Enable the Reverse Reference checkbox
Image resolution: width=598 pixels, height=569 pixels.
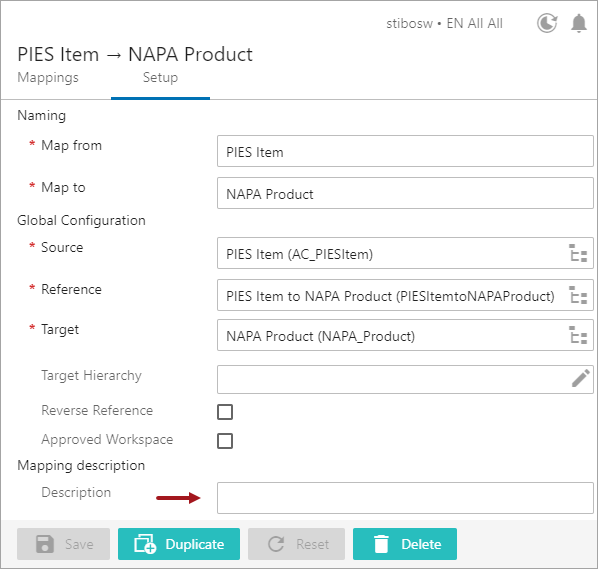click(225, 412)
